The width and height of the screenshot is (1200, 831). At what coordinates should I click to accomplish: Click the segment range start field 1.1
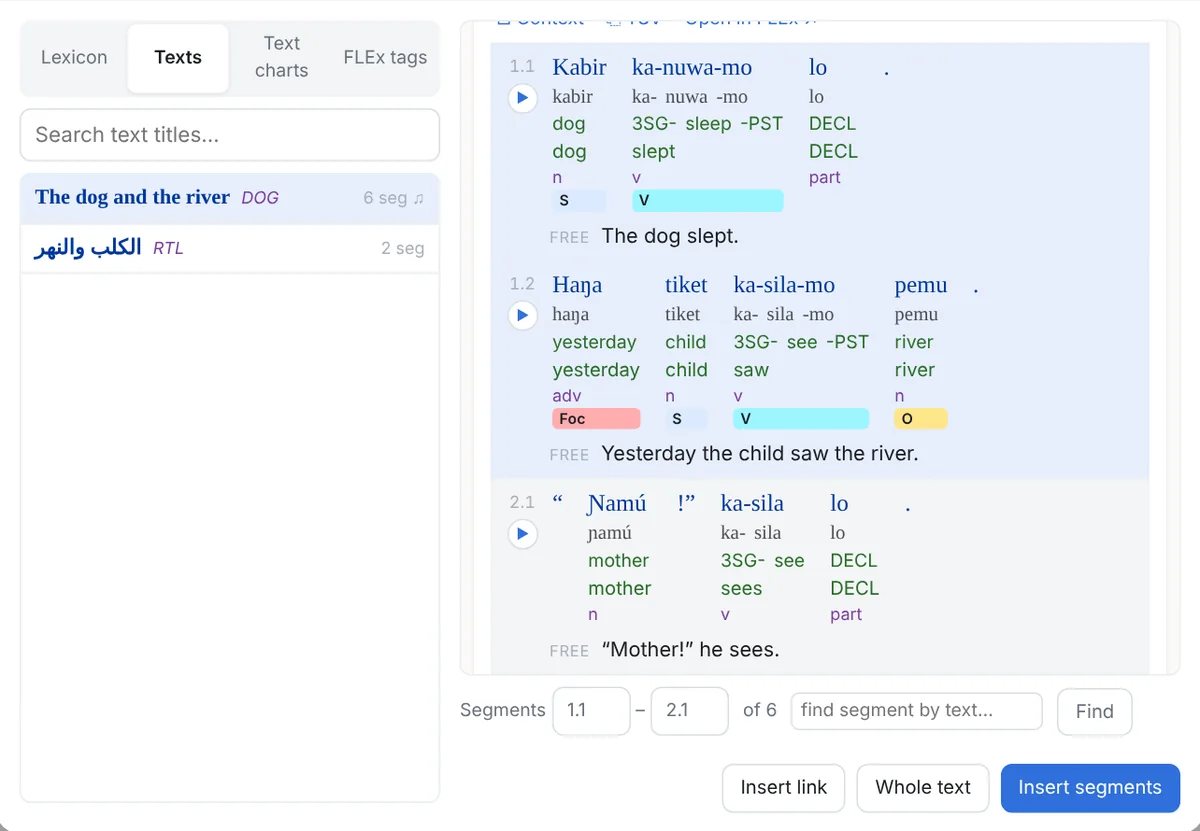tap(591, 711)
